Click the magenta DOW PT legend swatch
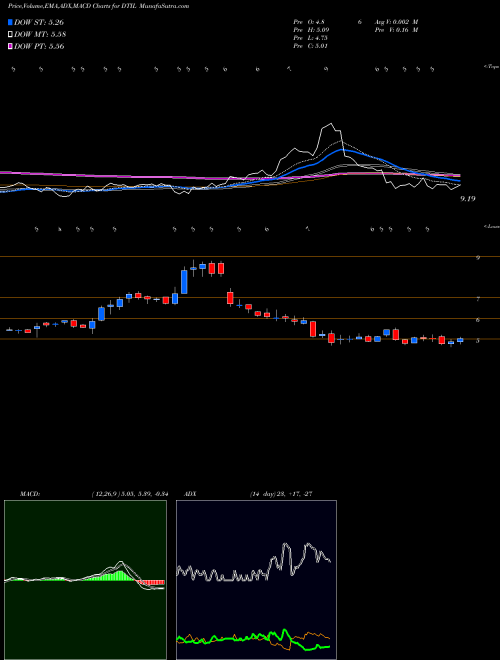 coord(10,46)
